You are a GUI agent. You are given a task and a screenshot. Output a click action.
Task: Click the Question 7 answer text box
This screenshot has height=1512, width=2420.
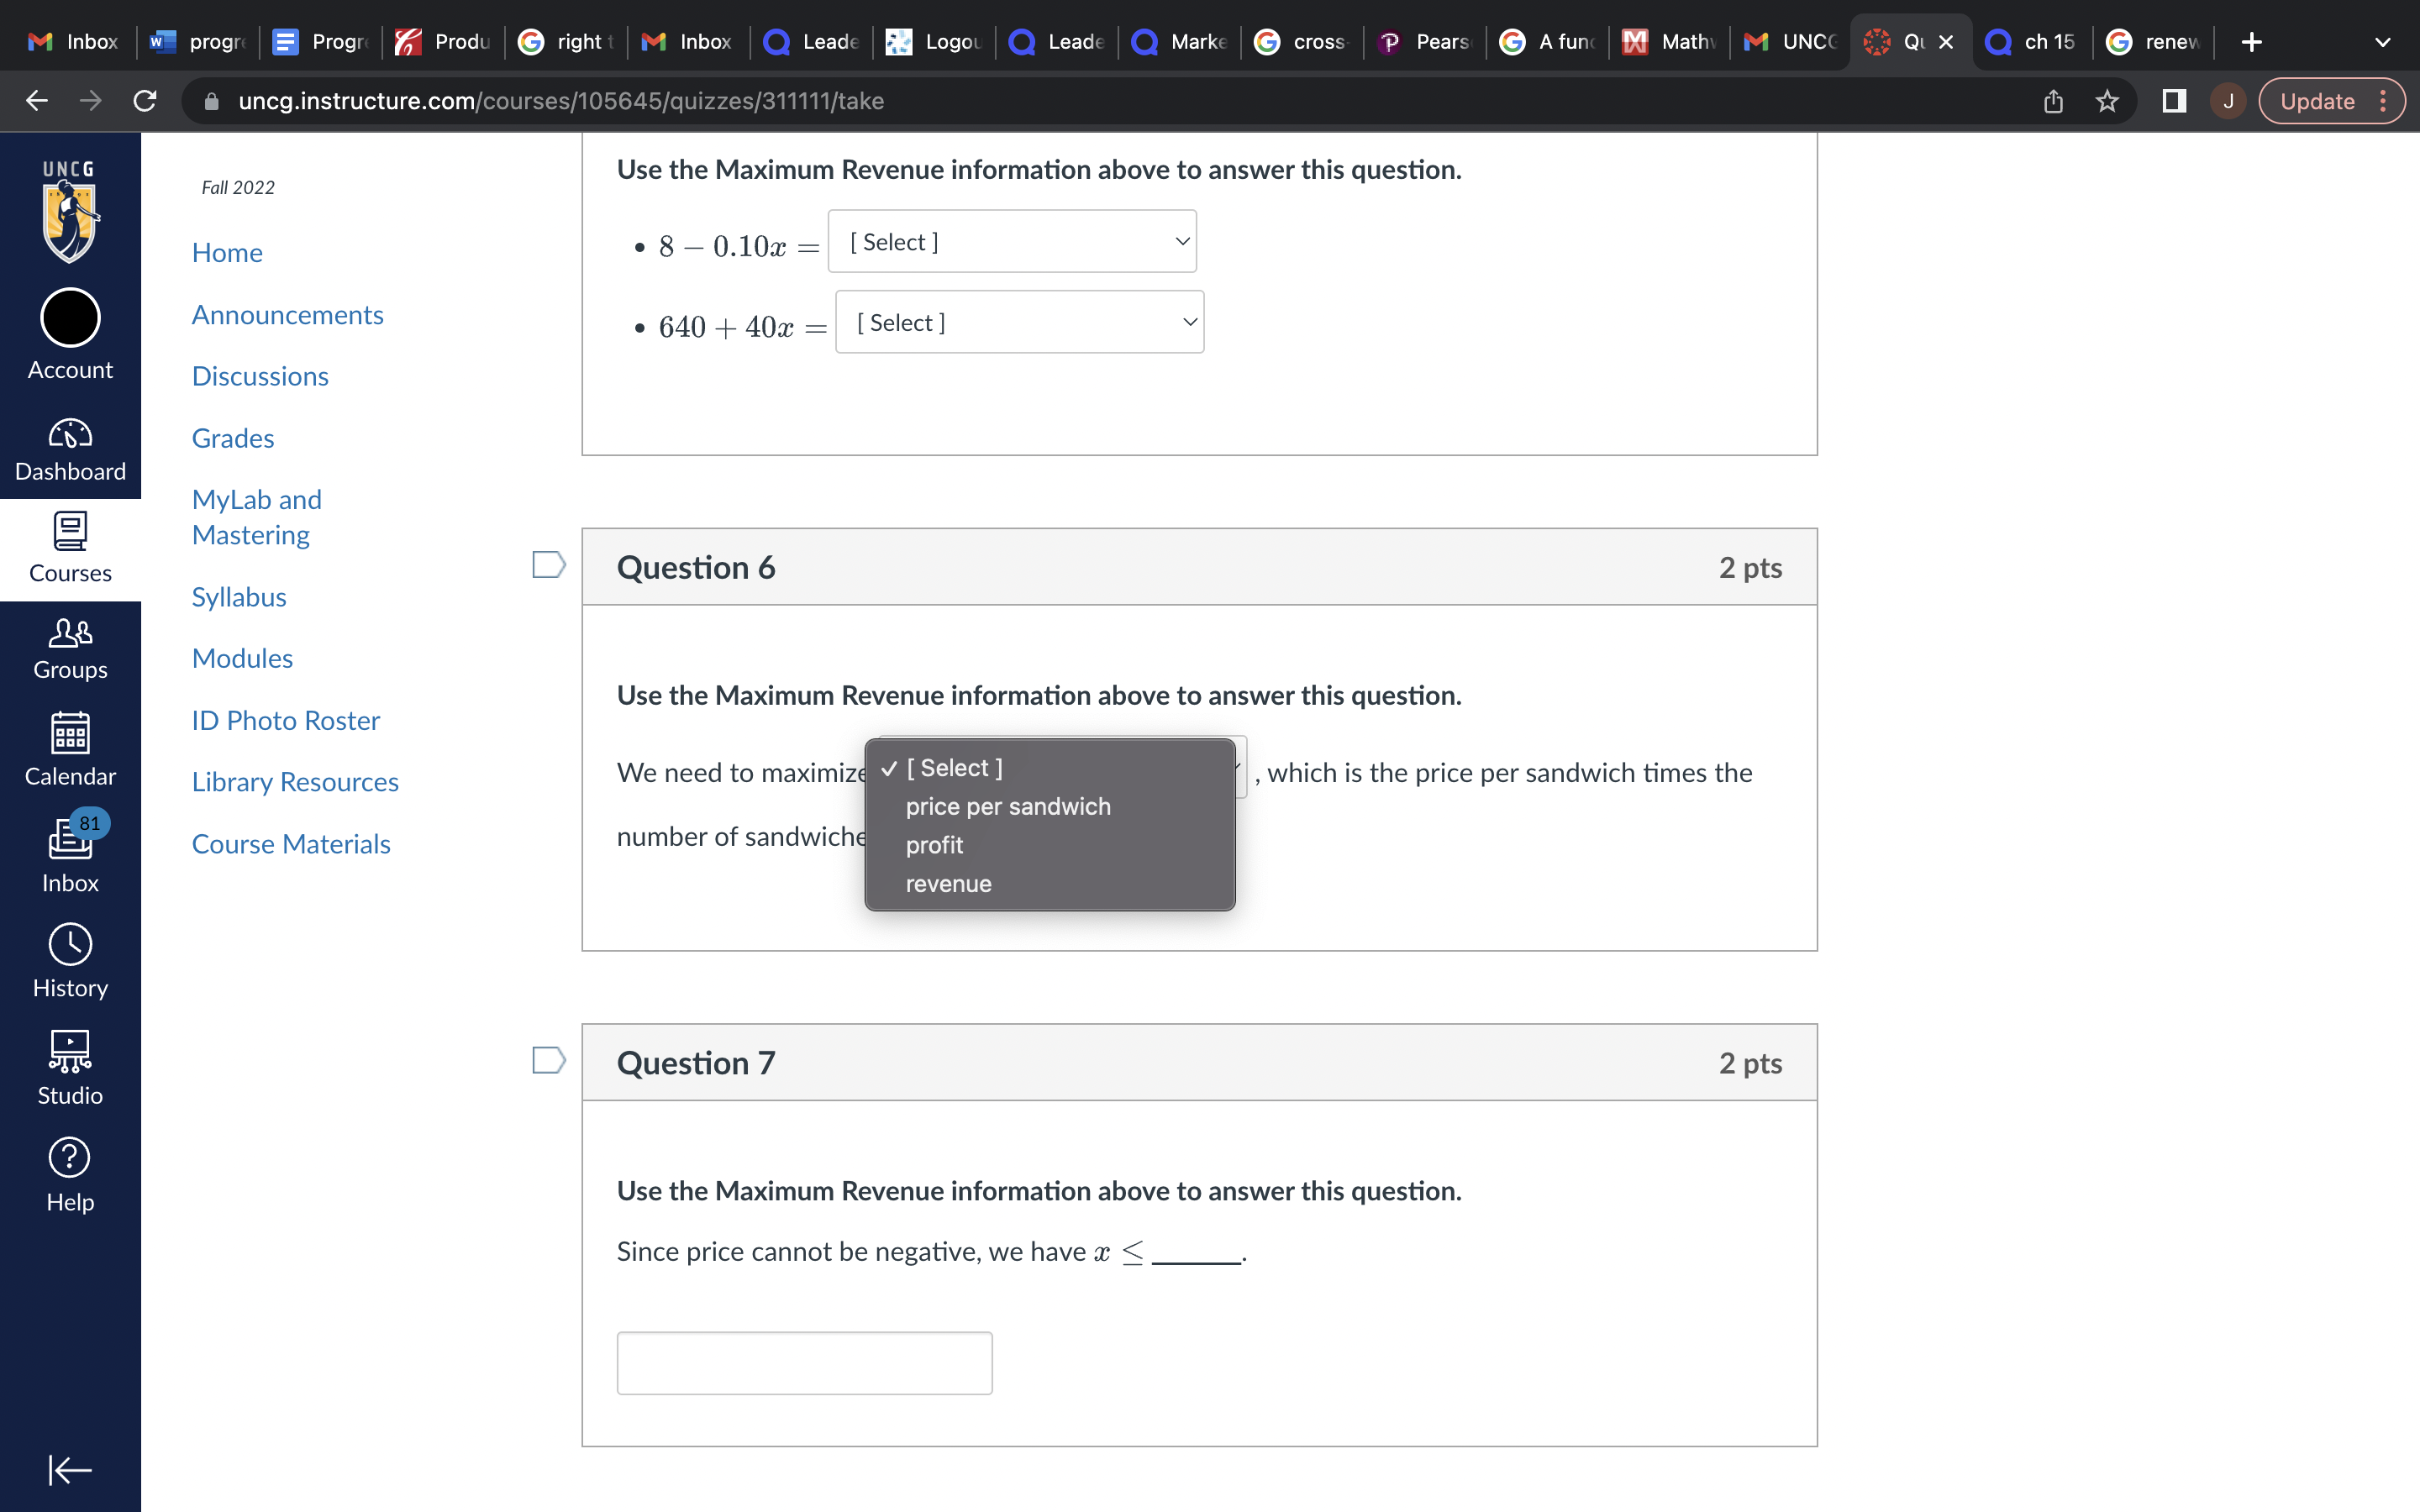pyautogui.click(x=804, y=1362)
